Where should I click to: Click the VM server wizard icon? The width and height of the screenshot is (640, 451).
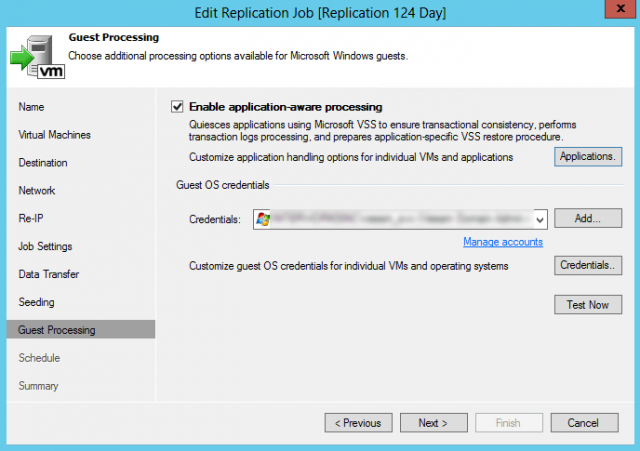tap(38, 56)
